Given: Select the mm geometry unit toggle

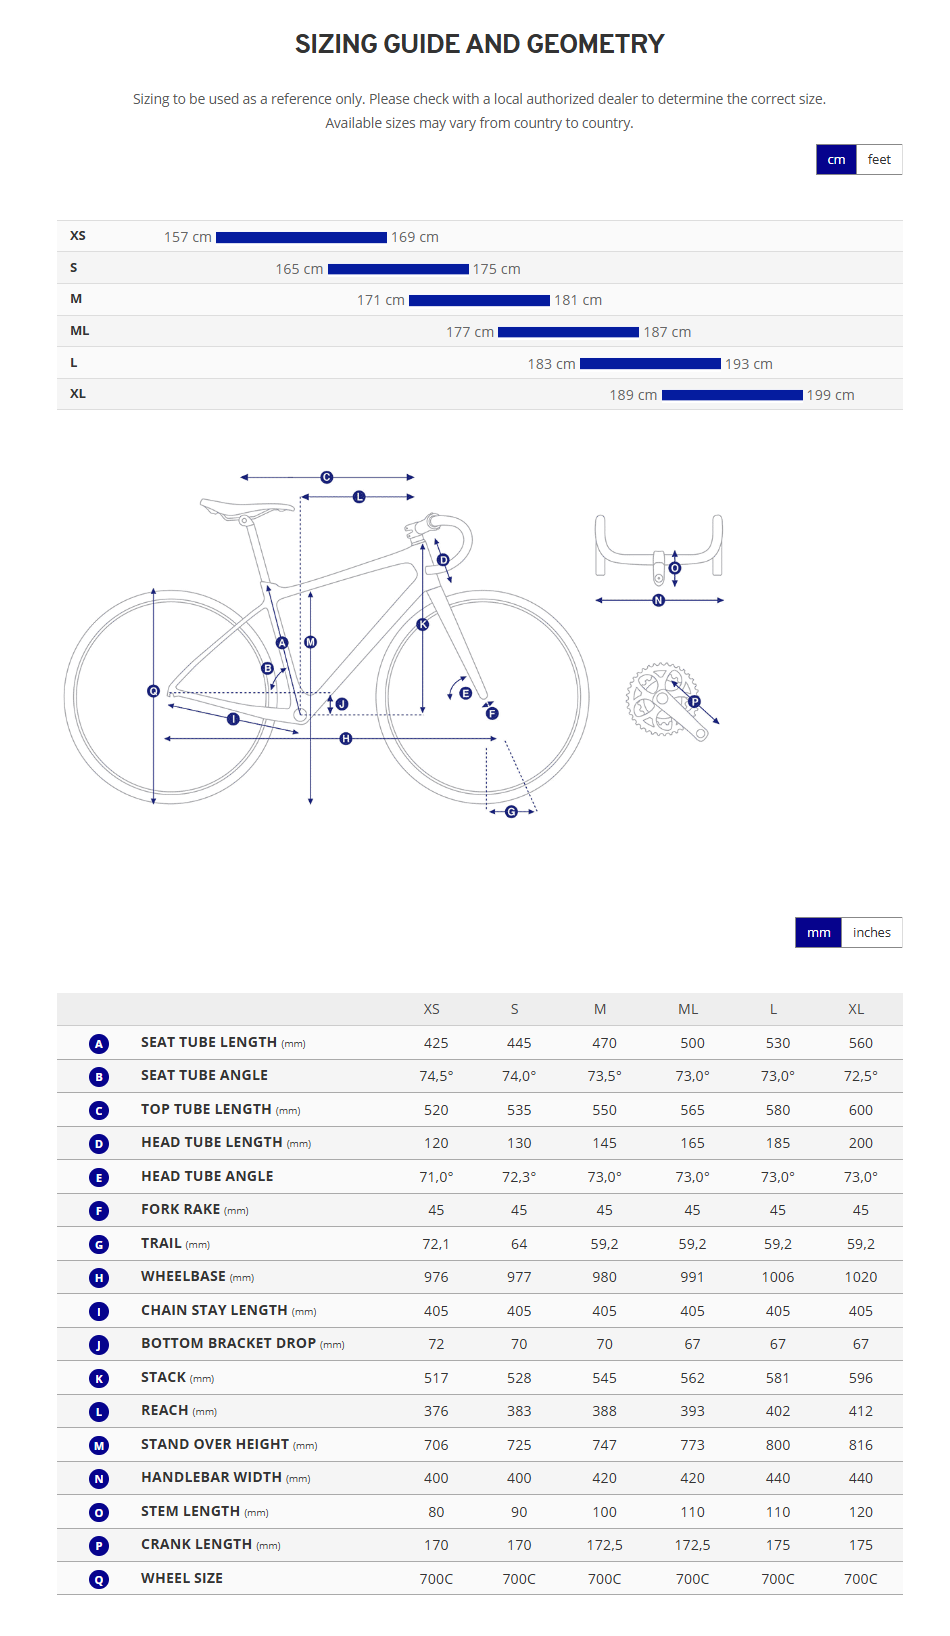Looking at the screenshot, I should (x=818, y=933).
